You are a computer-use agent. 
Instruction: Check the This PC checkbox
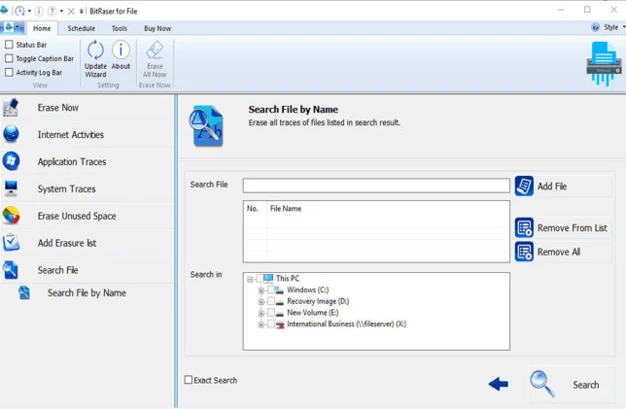click(x=260, y=278)
